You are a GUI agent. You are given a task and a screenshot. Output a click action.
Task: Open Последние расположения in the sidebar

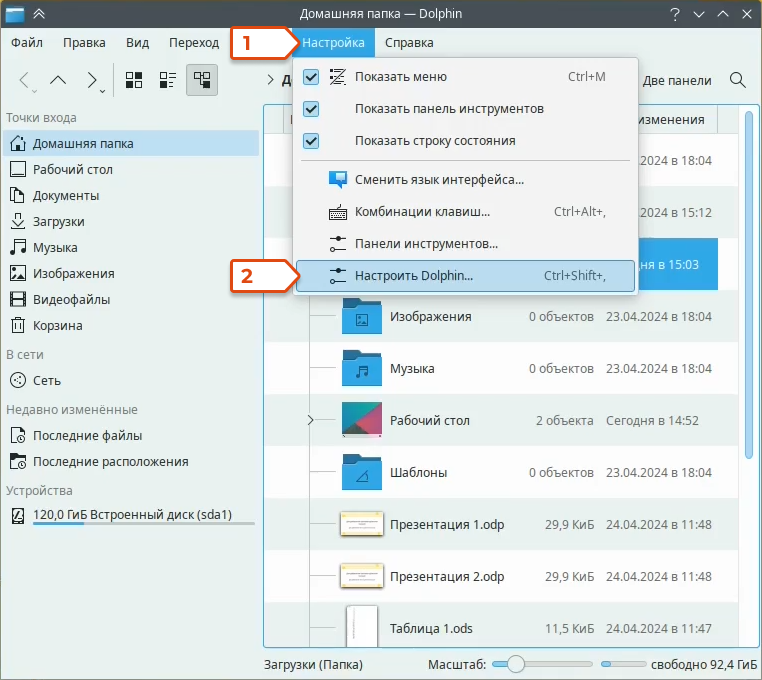(131, 462)
